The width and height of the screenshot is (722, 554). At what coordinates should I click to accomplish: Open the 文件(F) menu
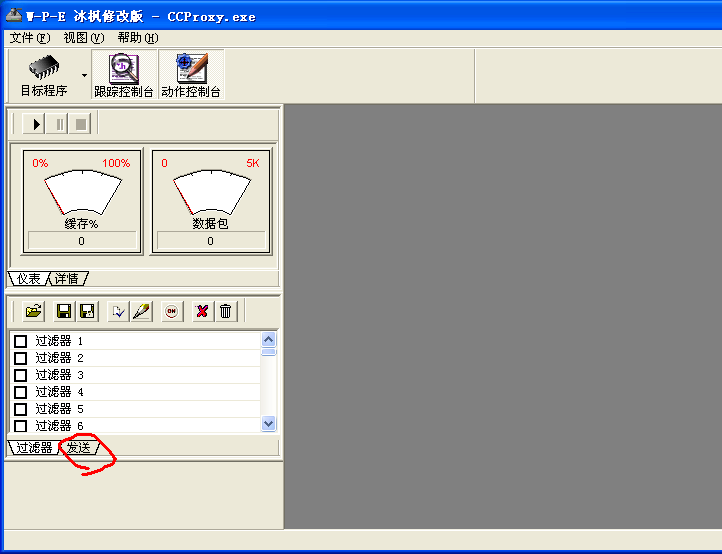click(30, 38)
